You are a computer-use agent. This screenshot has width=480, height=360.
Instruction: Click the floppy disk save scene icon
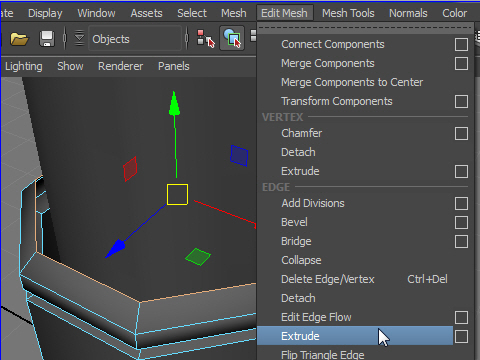[47, 39]
